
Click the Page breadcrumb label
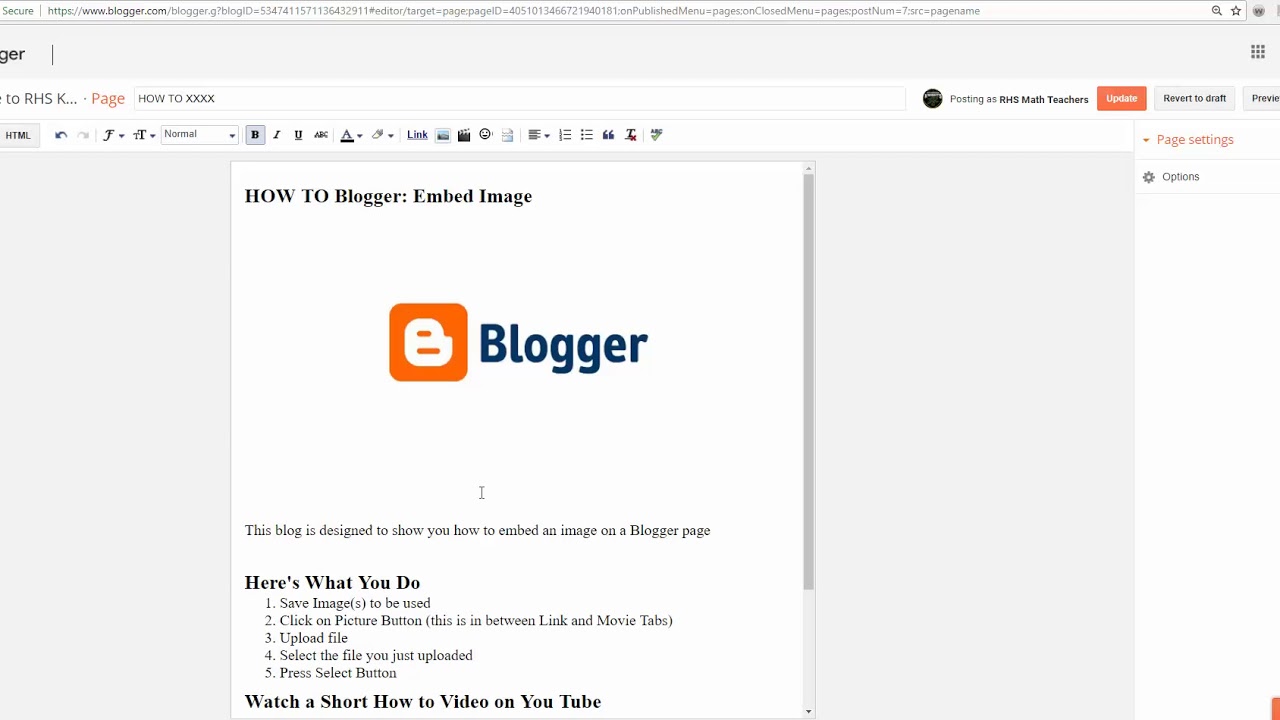pyautogui.click(x=108, y=98)
